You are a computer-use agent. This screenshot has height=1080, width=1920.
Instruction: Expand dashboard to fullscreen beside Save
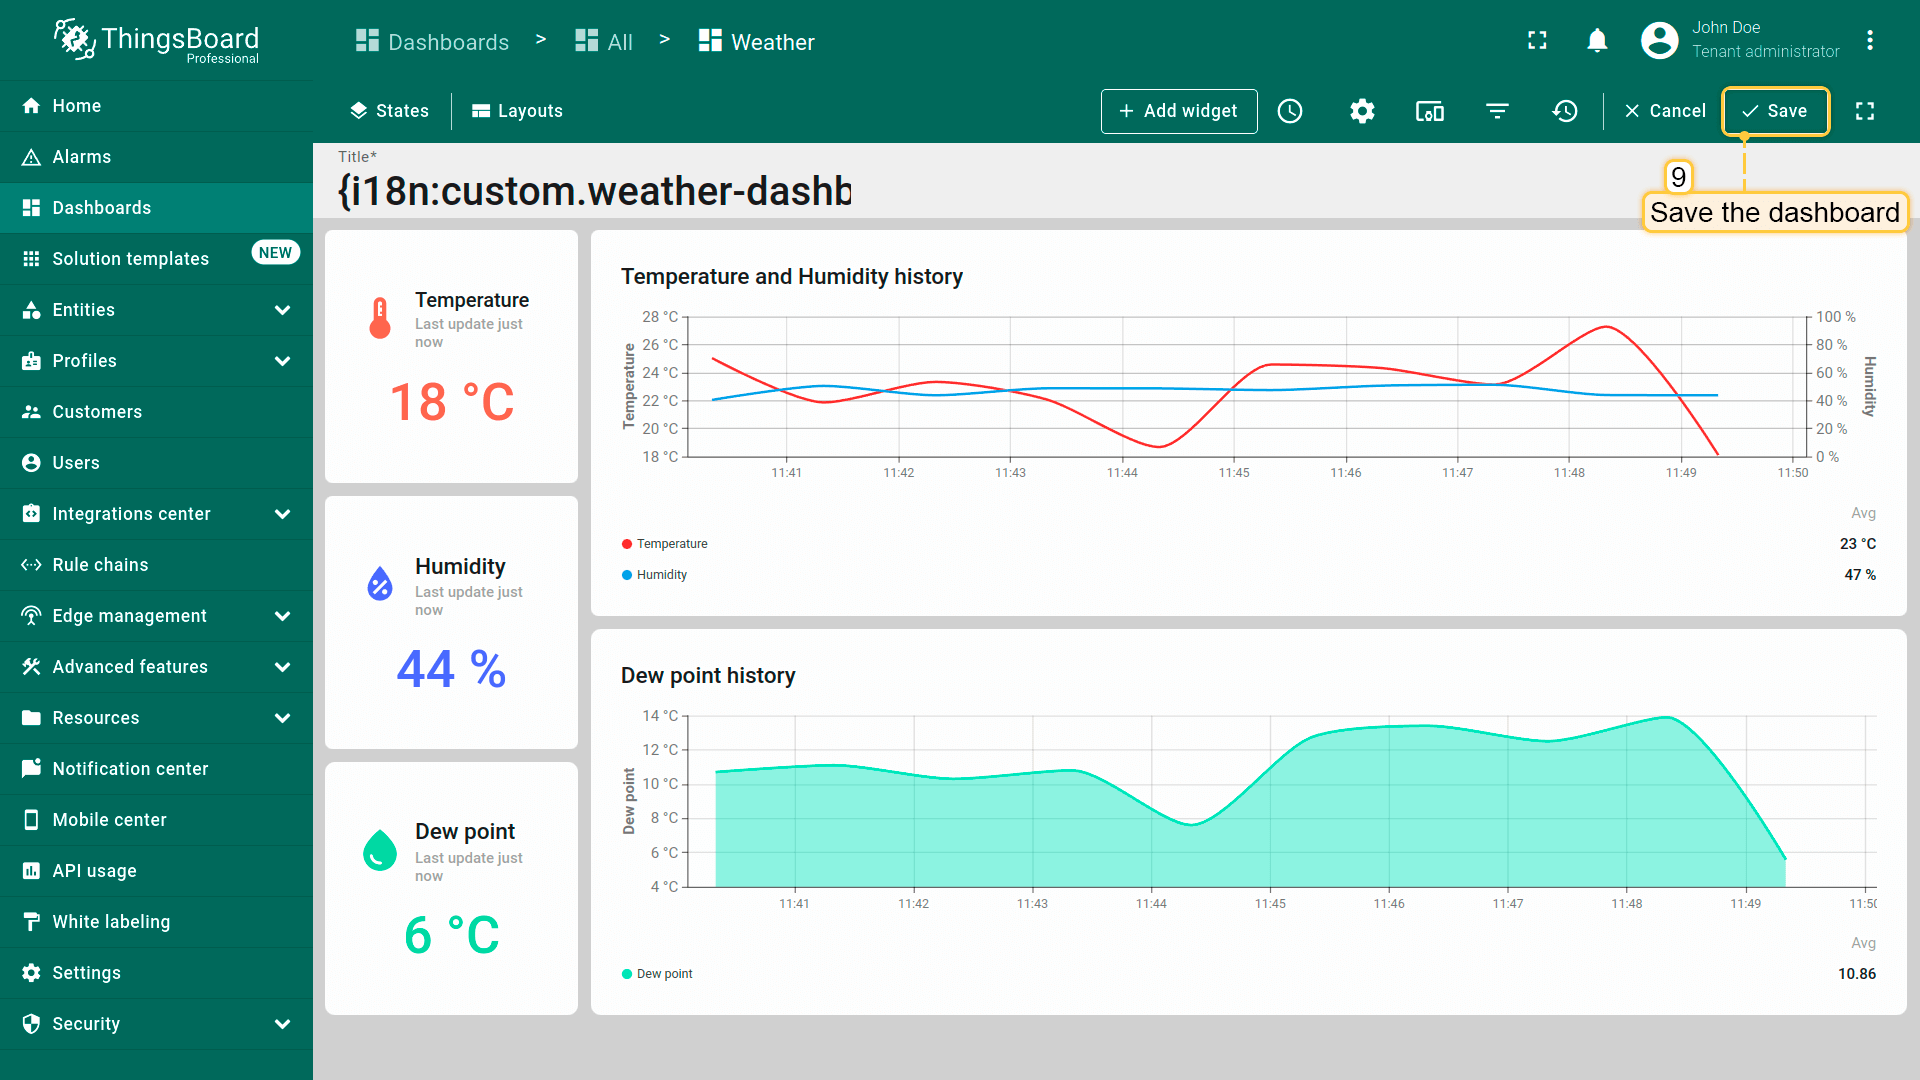click(x=1865, y=111)
